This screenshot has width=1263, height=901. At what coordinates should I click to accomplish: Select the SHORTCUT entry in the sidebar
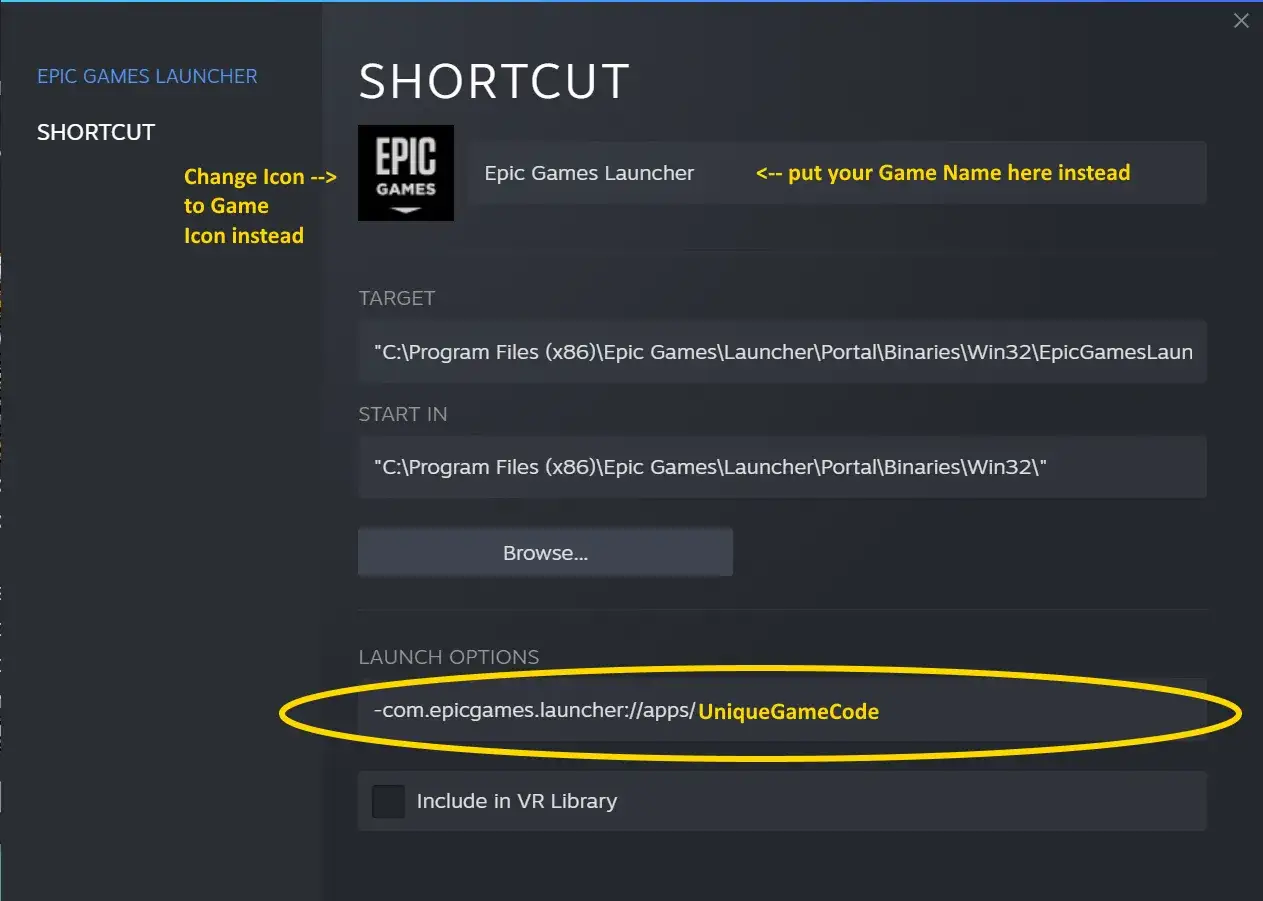[x=95, y=131]
